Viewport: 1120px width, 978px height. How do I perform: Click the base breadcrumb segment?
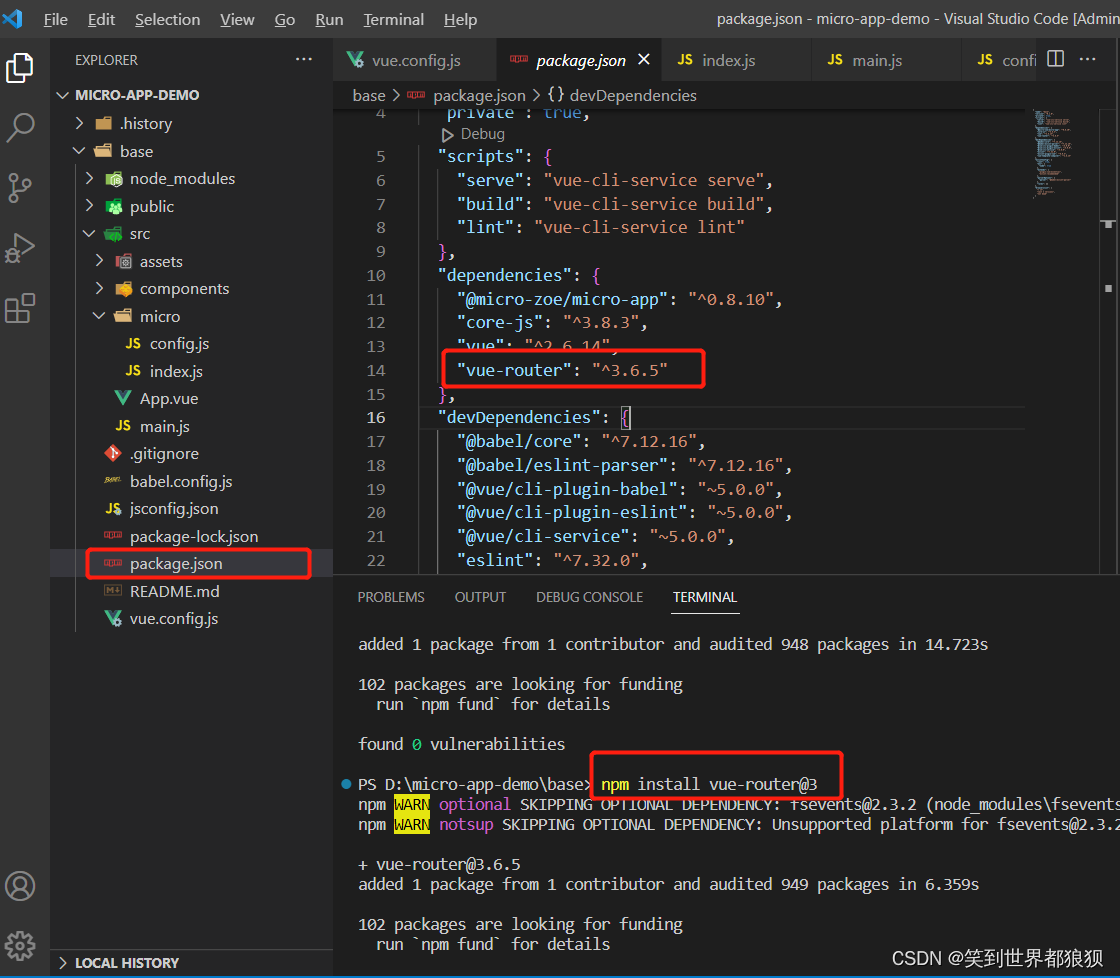[x=369, y=96]
